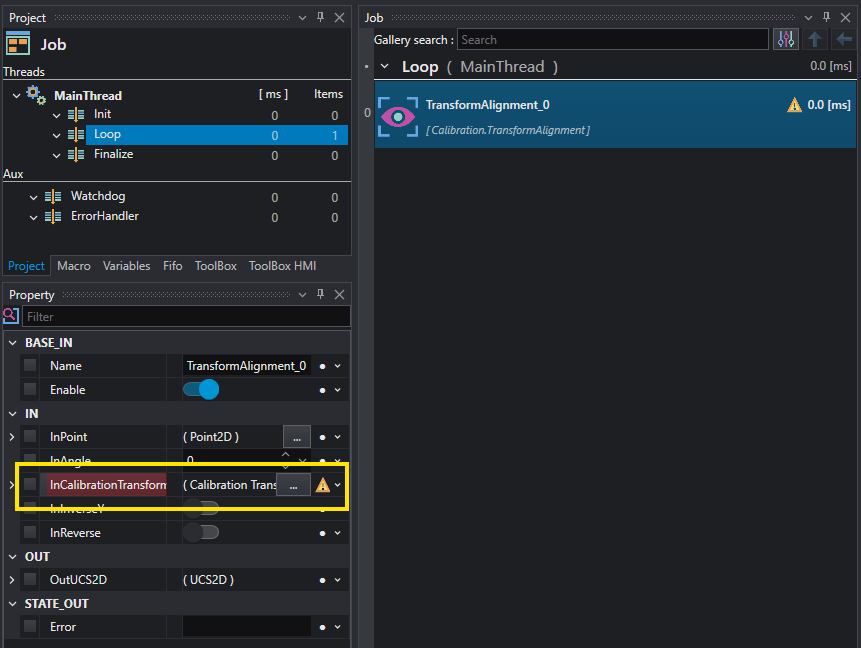This screenshot has height=648, width=861.
Task: Check the Error property checkbox
Action: coord(30,627)
